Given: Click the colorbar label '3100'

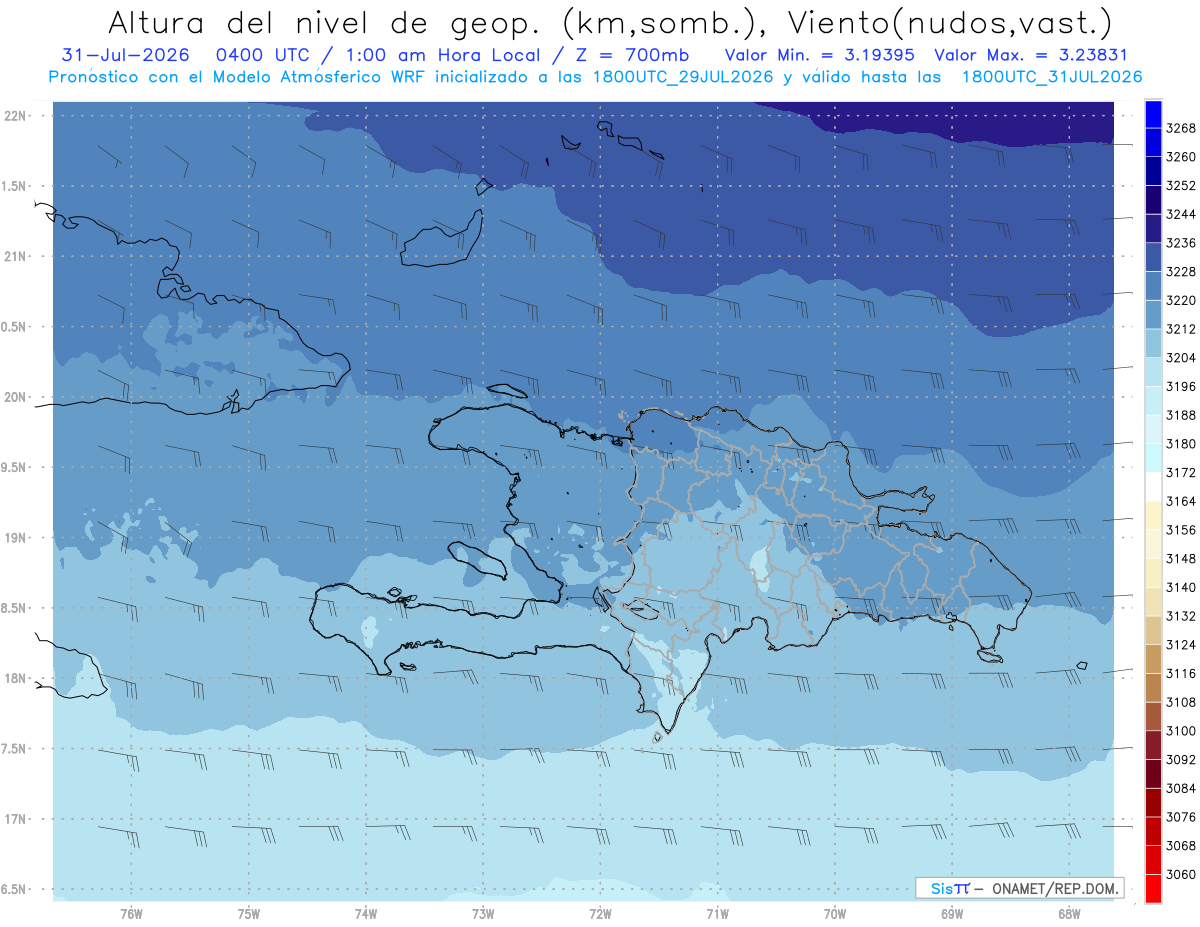Looking at the screenshot, I should click(x=1181, y=731).
